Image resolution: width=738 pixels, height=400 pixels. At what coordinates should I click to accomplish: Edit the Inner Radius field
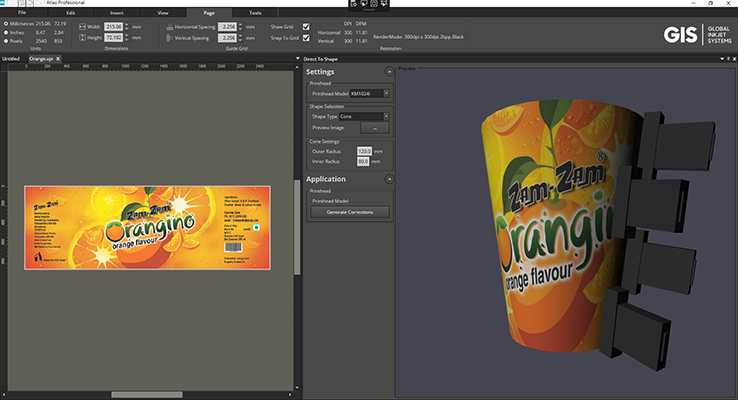pyautogui.click(x=363, y=161)
